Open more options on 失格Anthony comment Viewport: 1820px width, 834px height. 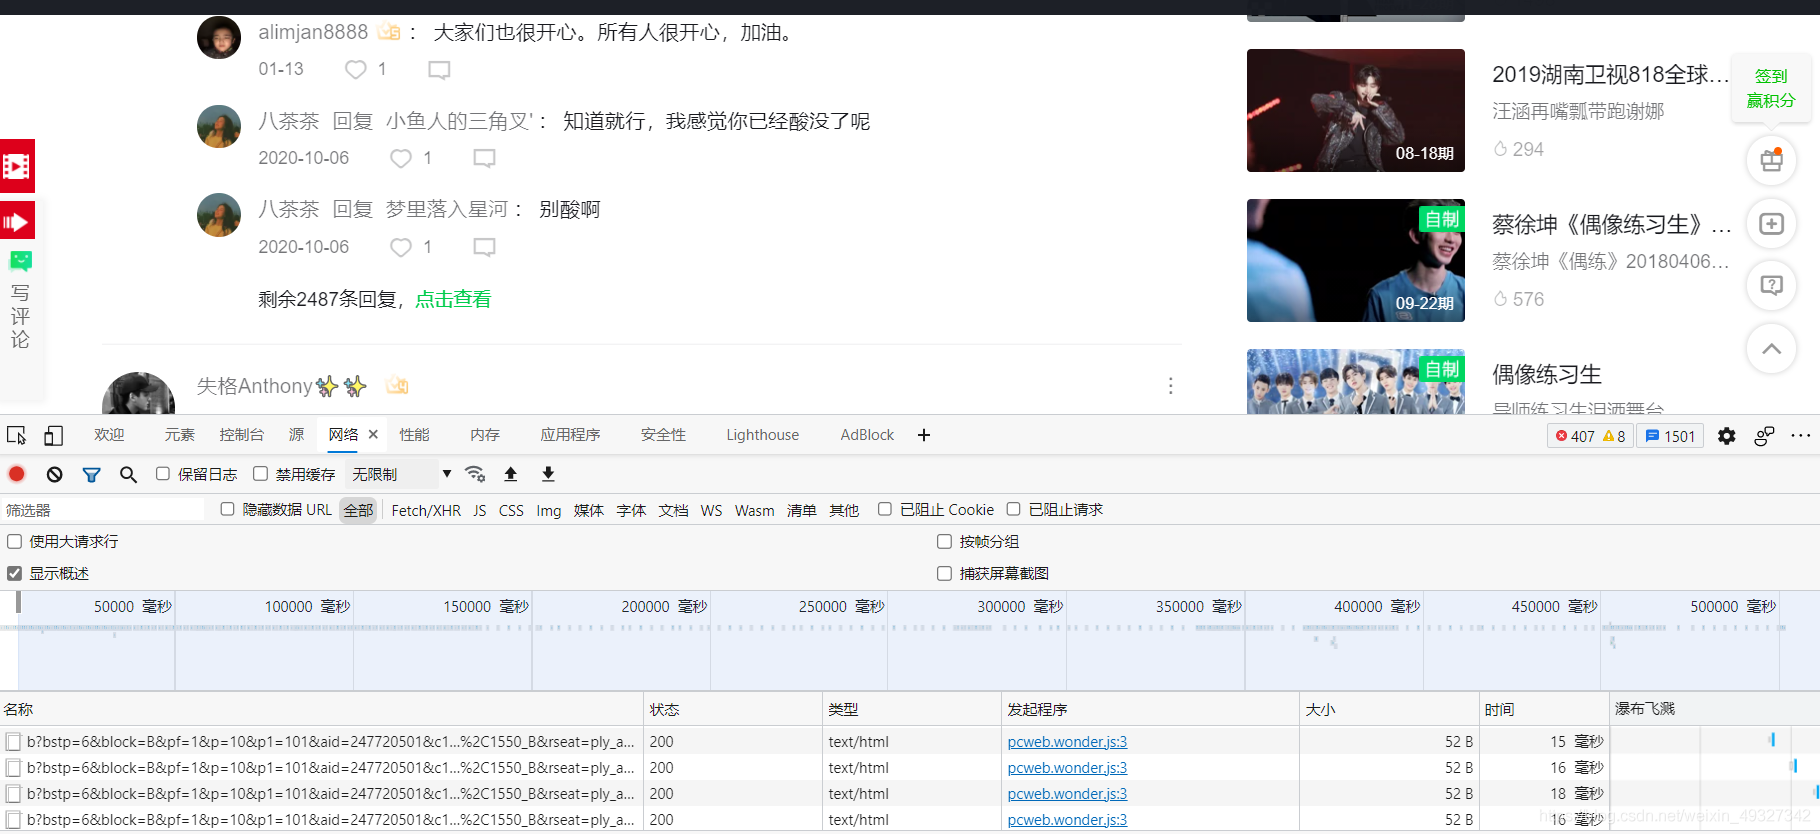[1170, 386]
